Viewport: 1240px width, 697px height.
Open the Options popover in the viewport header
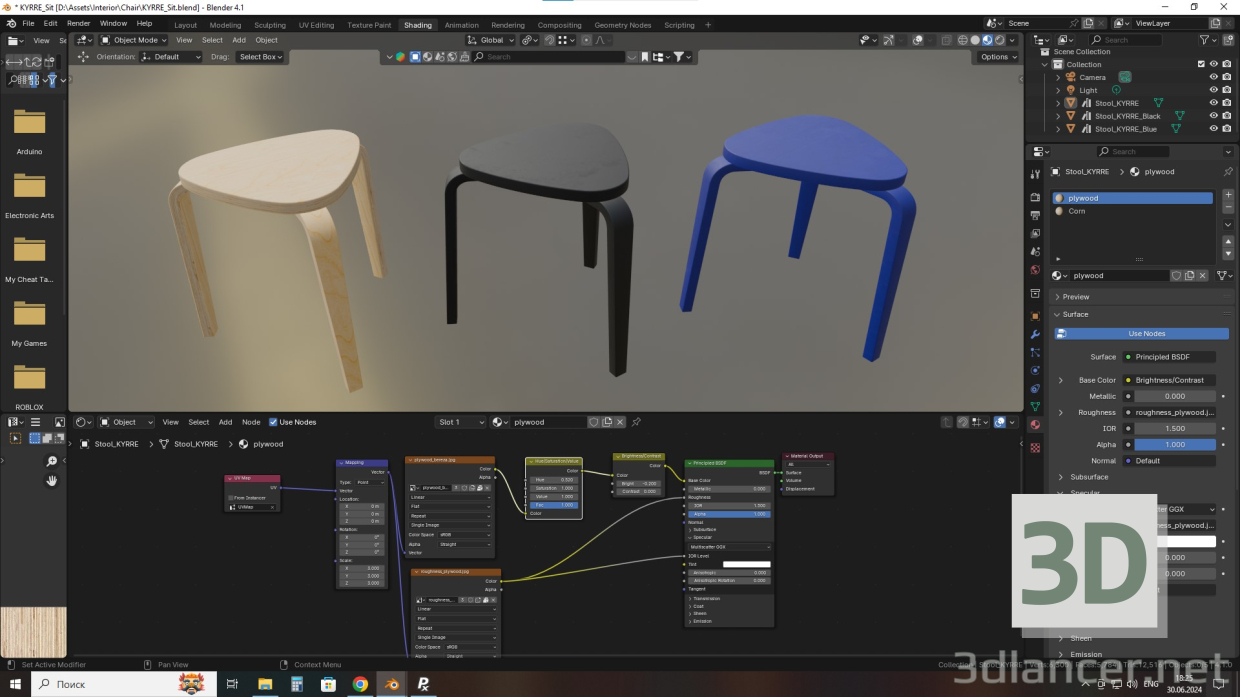(x=996, y=57)
